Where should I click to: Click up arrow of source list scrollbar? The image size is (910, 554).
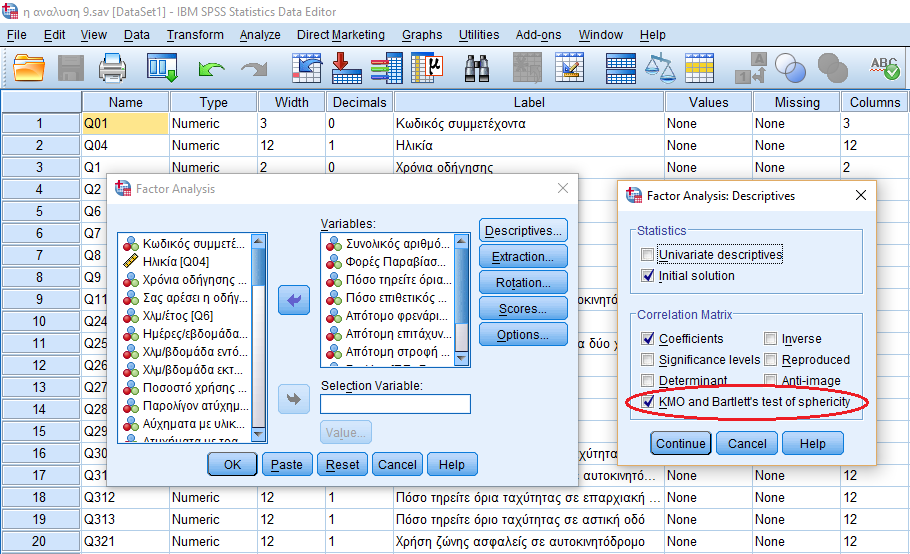[259, 241]
